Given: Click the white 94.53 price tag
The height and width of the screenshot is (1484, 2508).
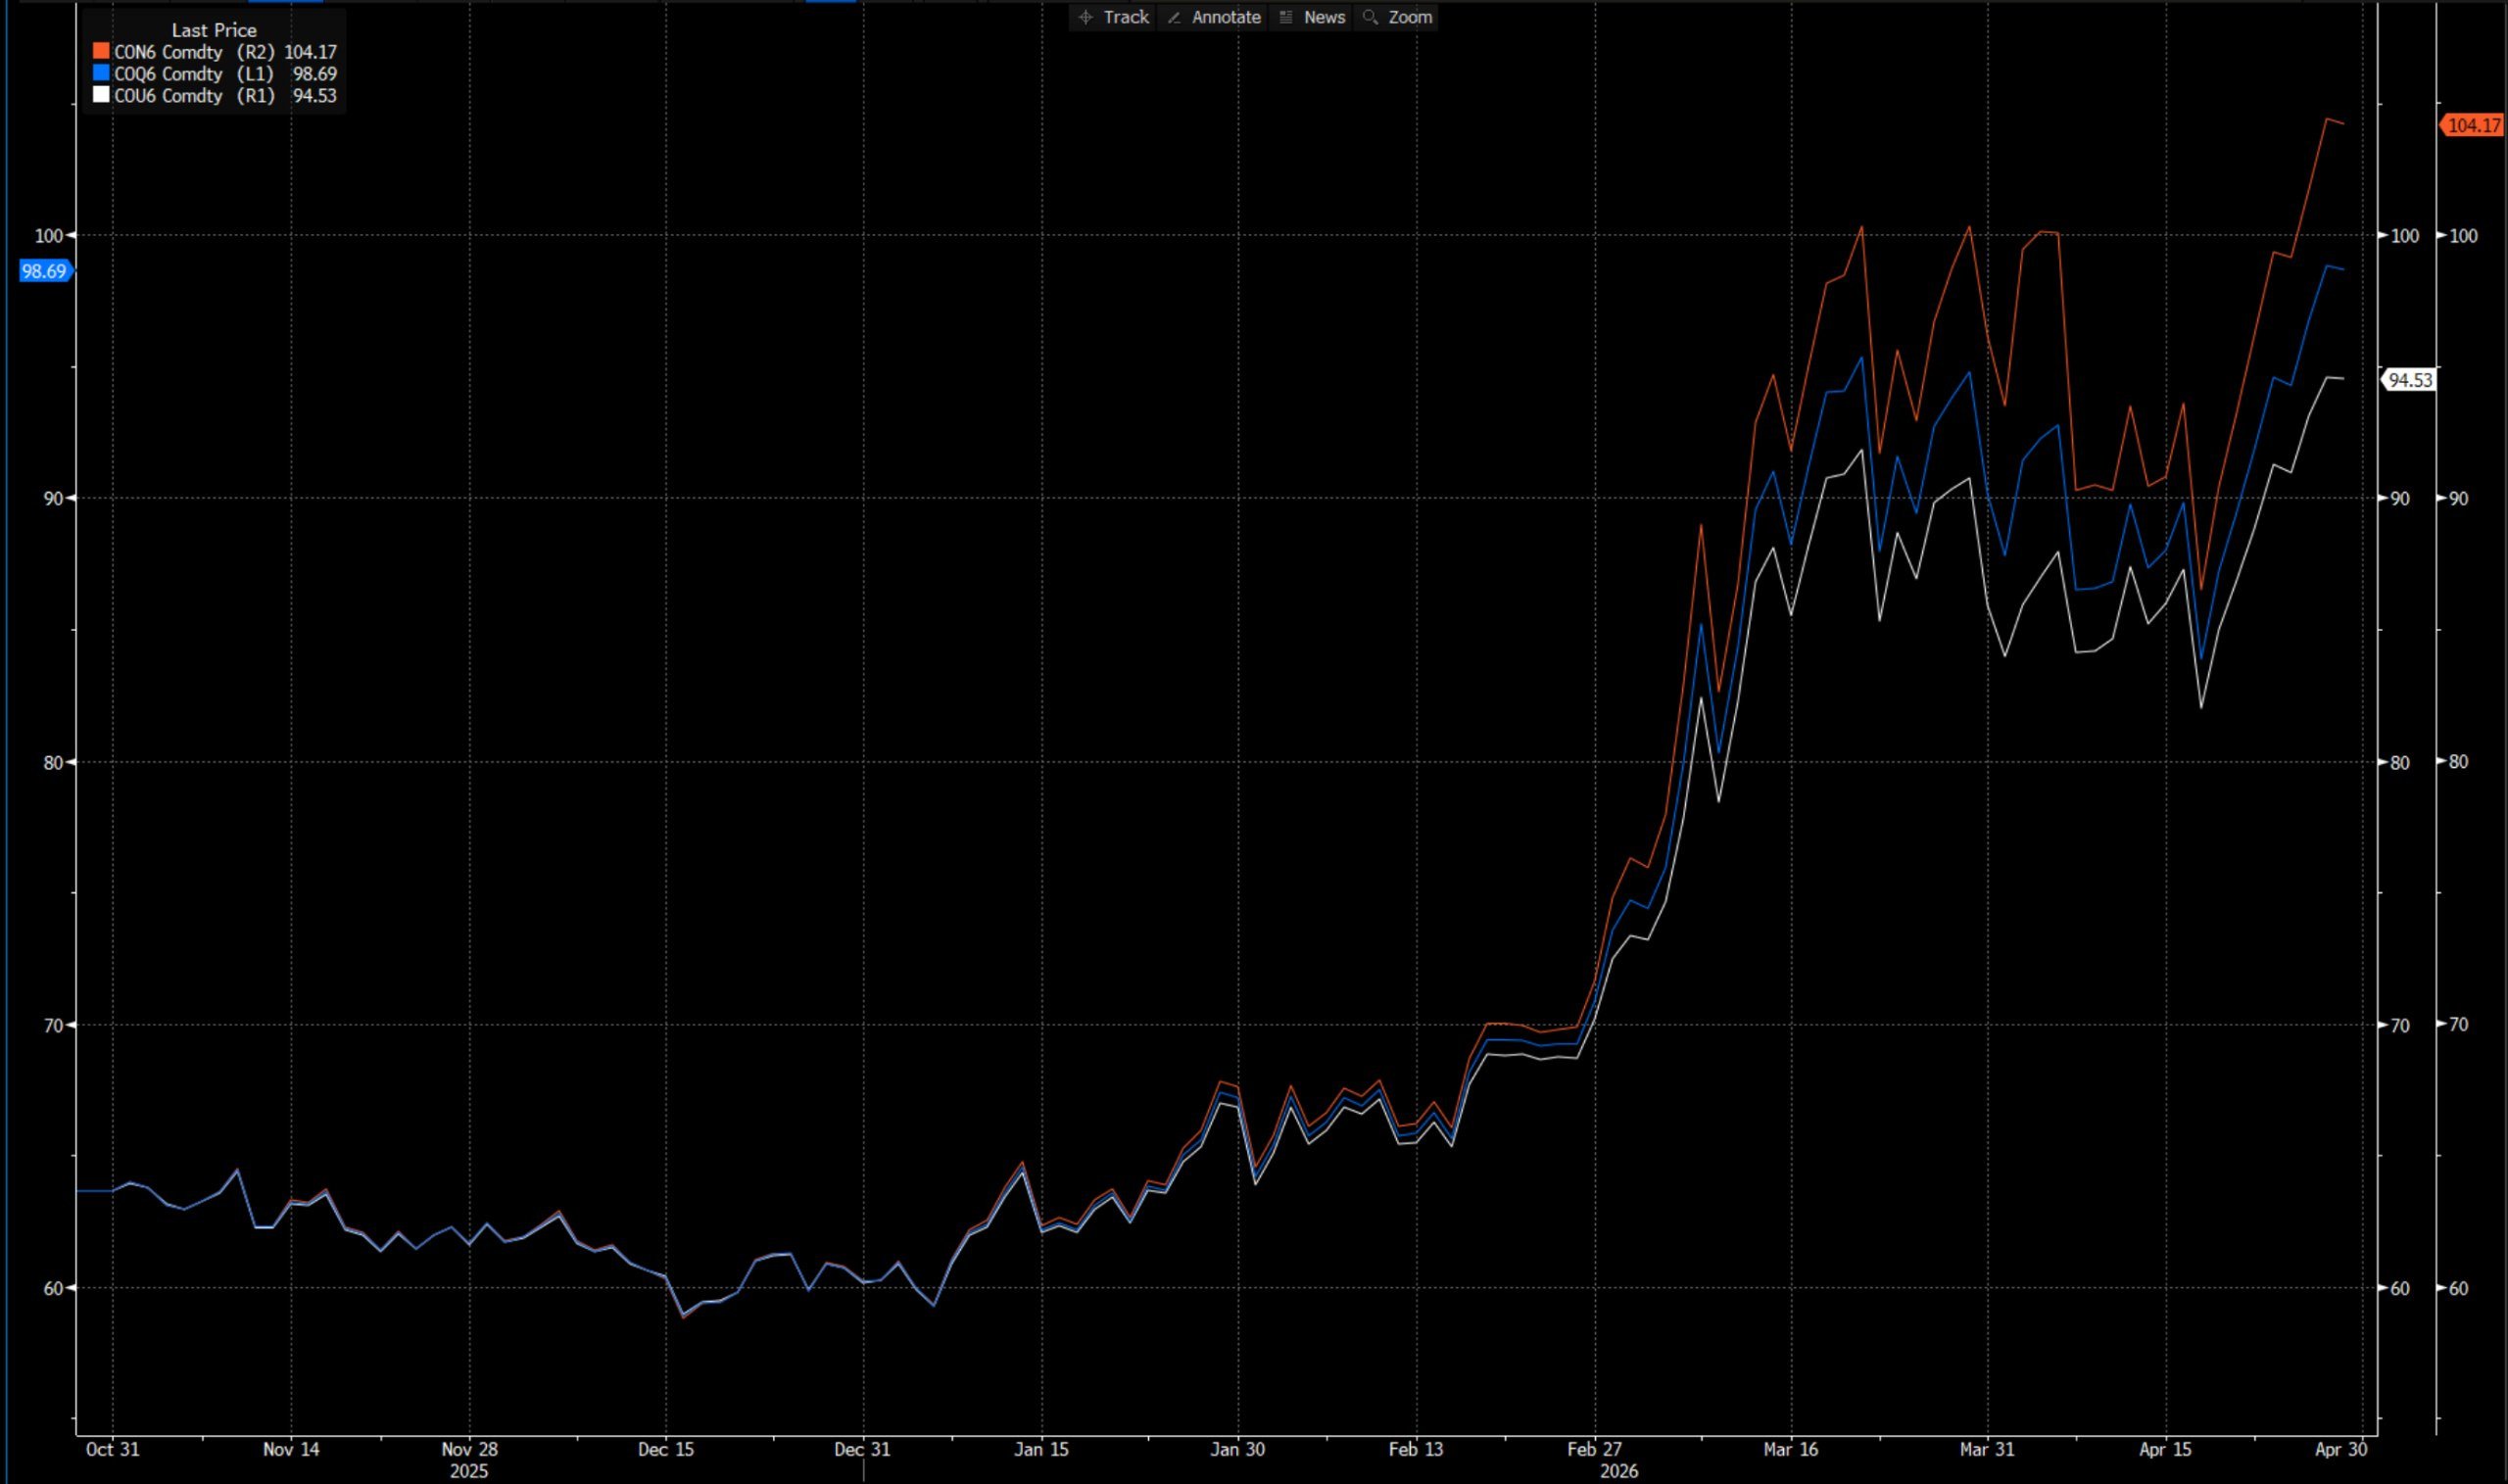Looking at the screenshot, I should tap(2409, 380).
